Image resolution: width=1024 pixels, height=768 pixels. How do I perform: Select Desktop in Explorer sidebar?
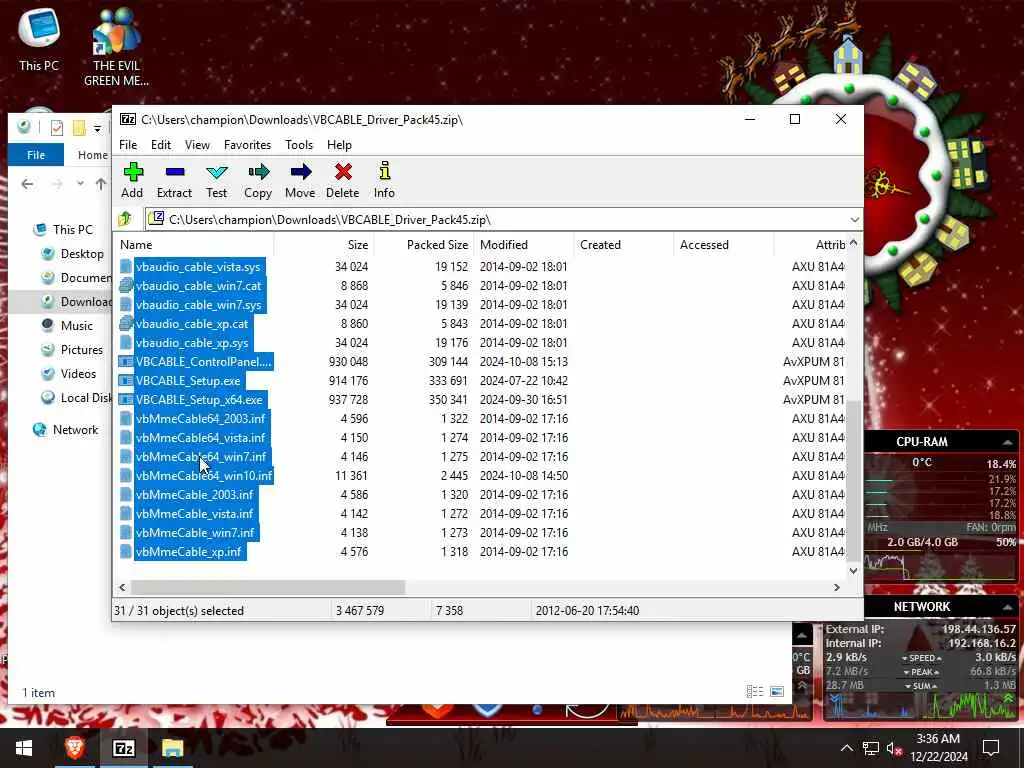click(74, 254)
